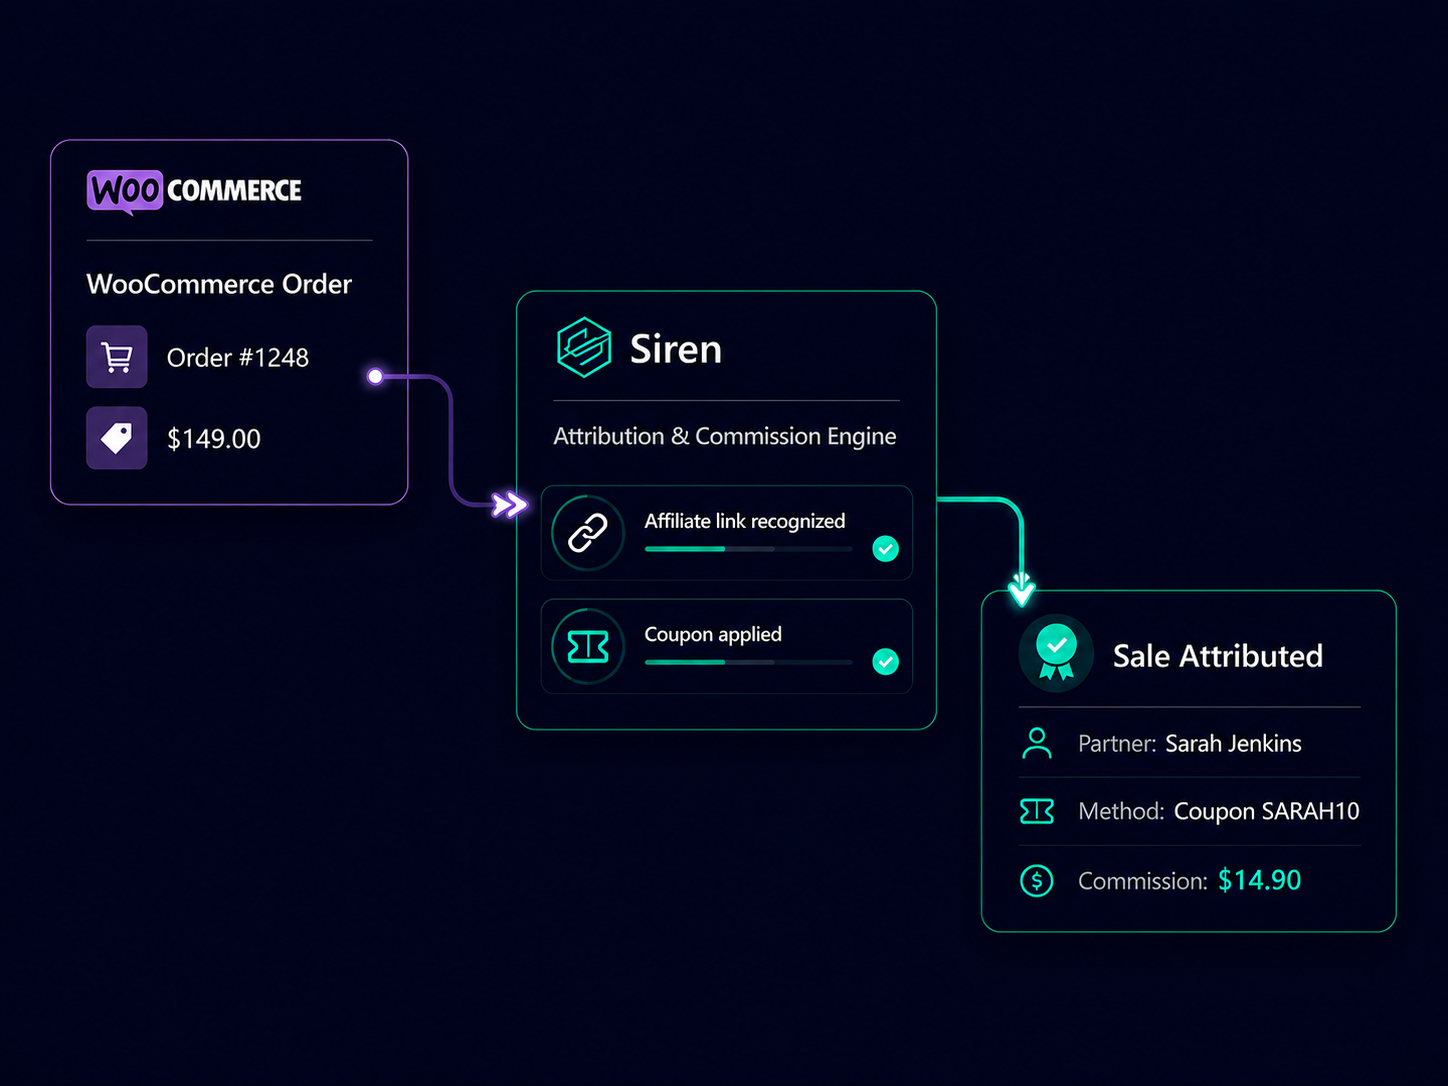Select the Order #1248 text
This screenshot has height=1086, width=1448.
pyautogui.click(x=238, y=357)
